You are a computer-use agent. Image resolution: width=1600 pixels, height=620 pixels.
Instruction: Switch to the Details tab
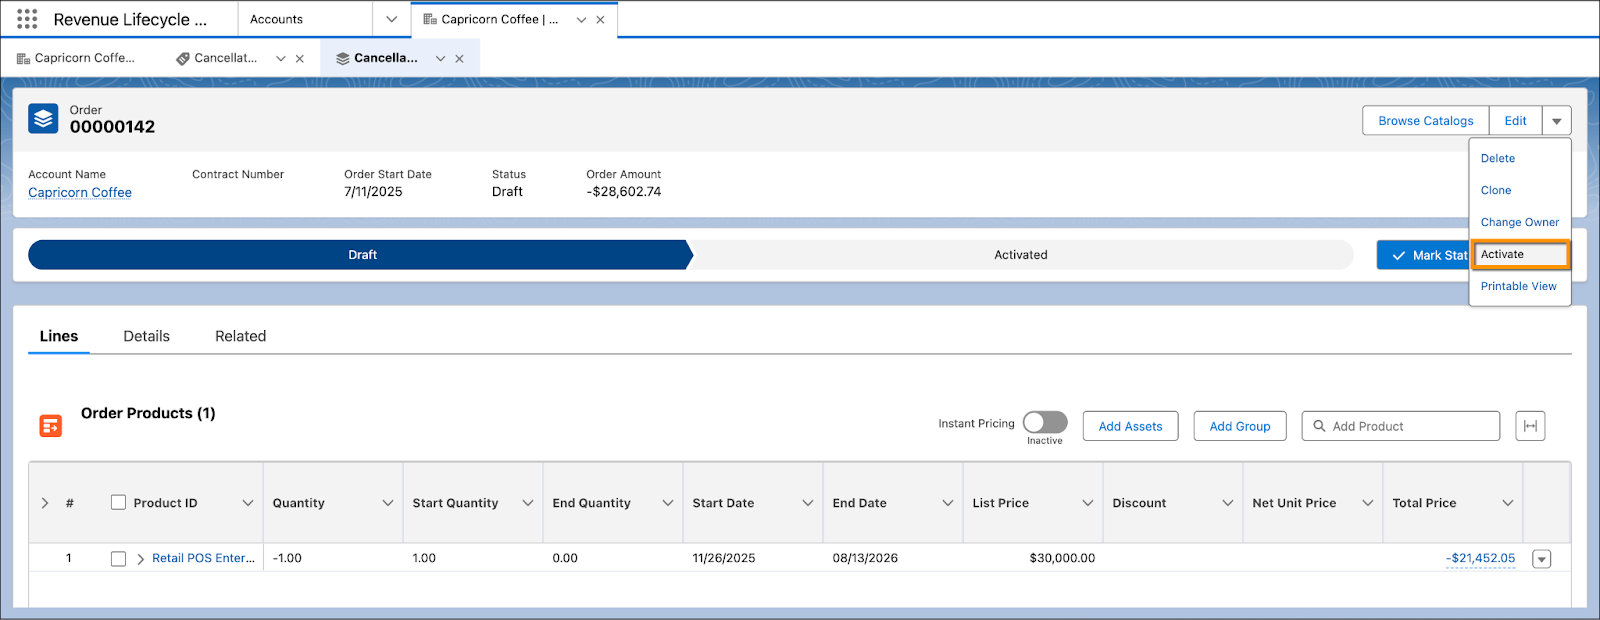click(146, 336)
